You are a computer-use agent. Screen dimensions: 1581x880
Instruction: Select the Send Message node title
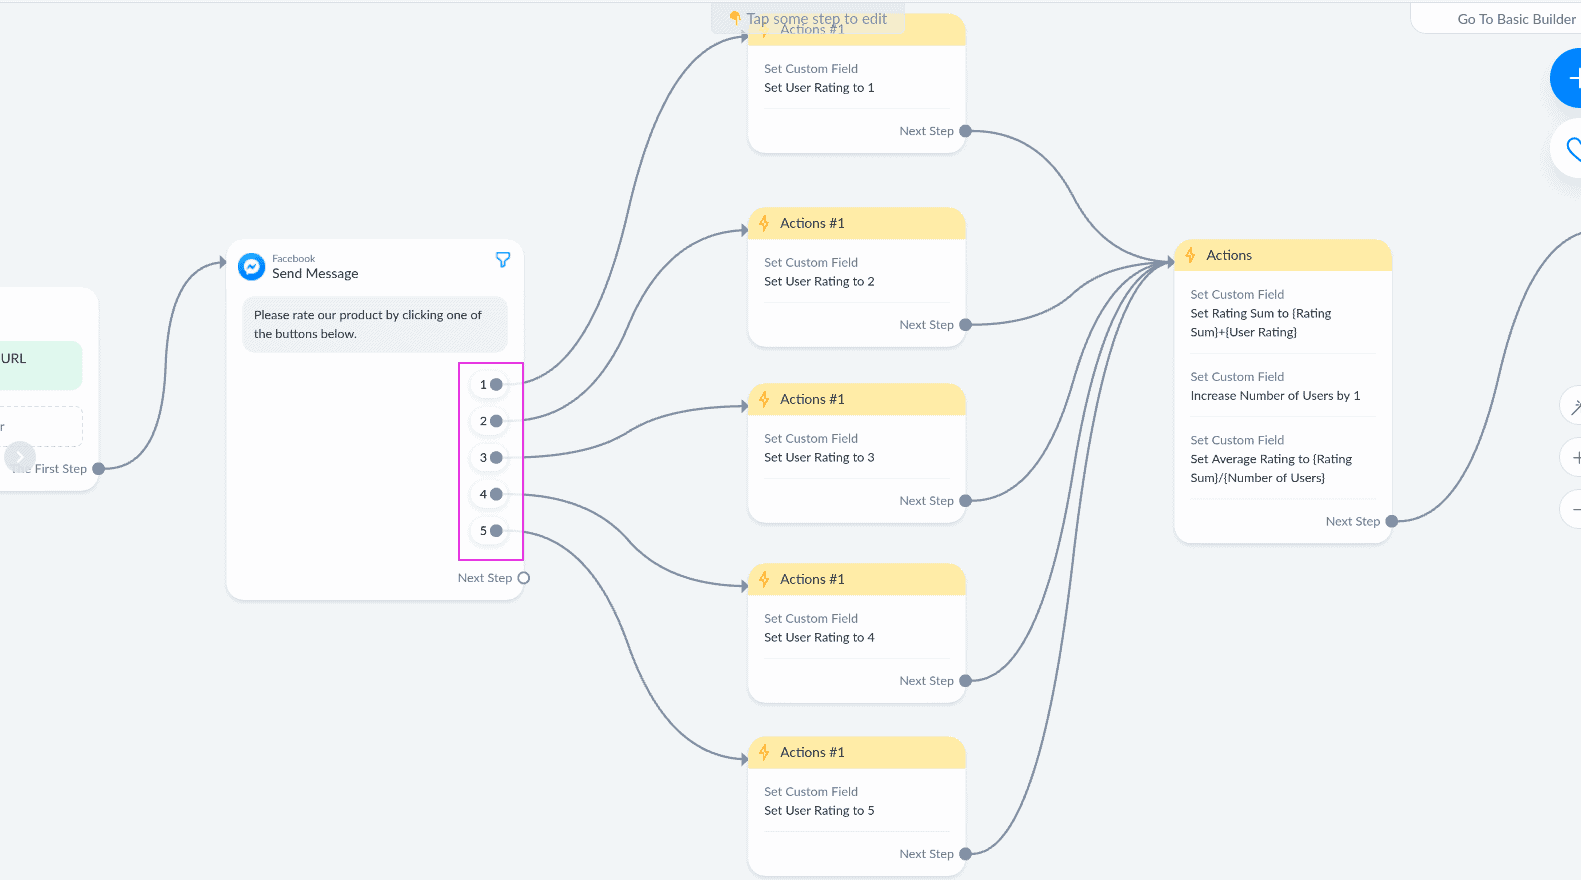pos(315,274)
